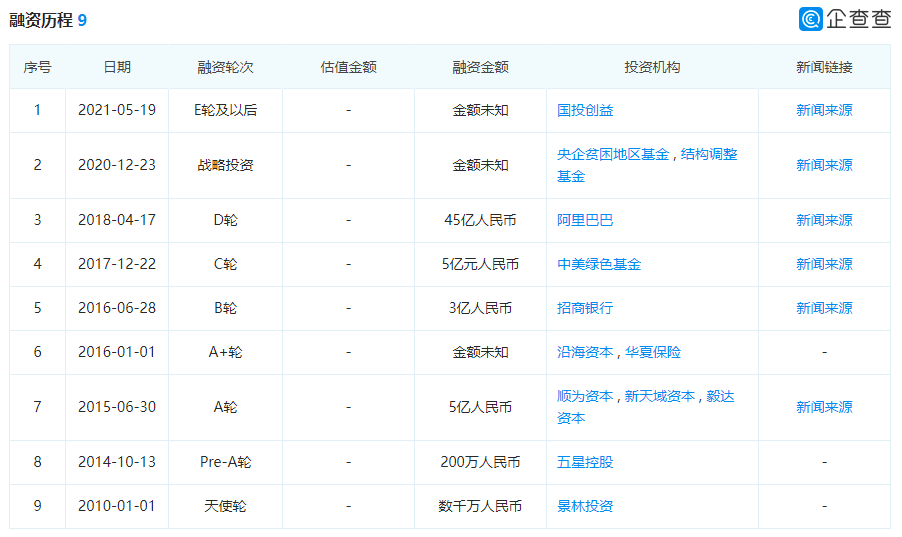This screenshot has width=902, height=537.
Task: Select the date cell 2018-04-17
Action: (117, 220)
